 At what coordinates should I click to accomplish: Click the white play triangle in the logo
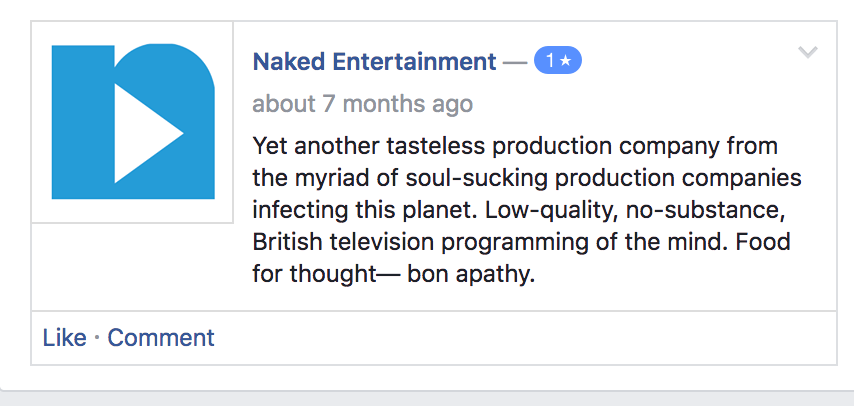(x=143, y=133)
